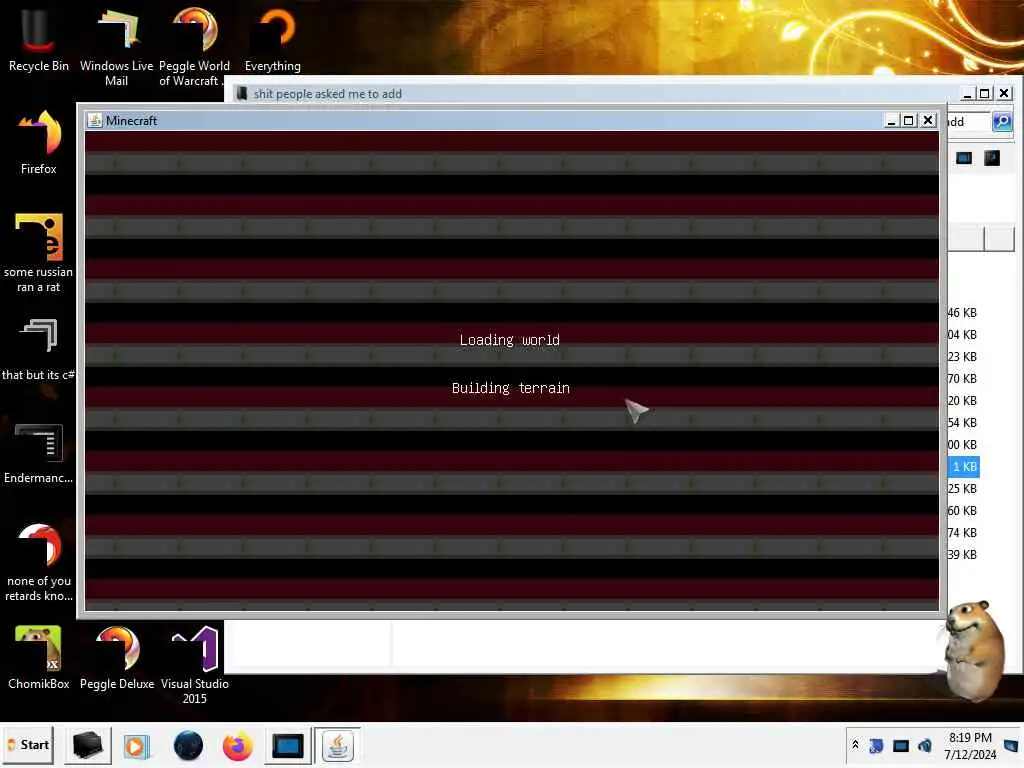Click the volume tray icon
This screenshot has height=768, width=1024.
[x=925, y=745]
